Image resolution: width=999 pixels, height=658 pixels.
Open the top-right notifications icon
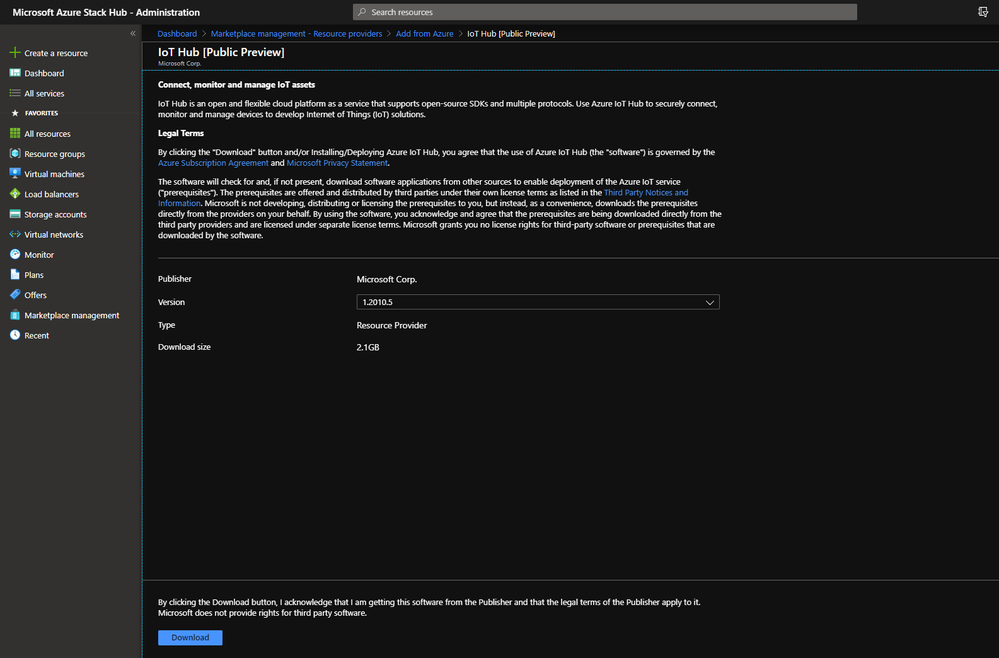point(983,12)
